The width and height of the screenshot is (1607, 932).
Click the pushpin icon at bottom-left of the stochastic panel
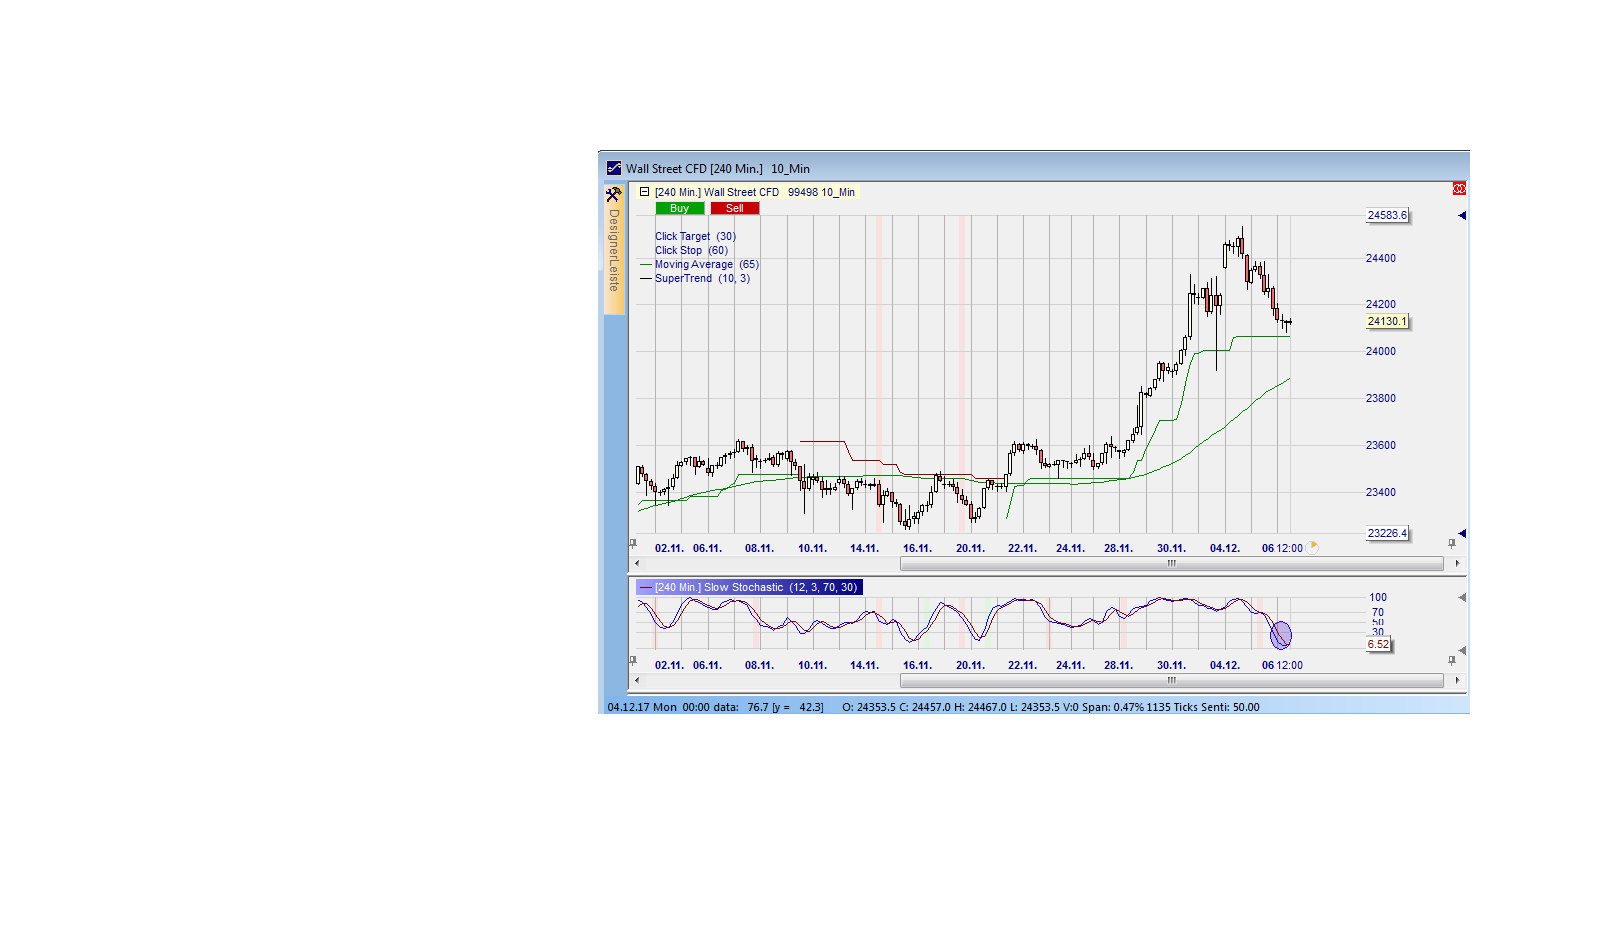634,658
